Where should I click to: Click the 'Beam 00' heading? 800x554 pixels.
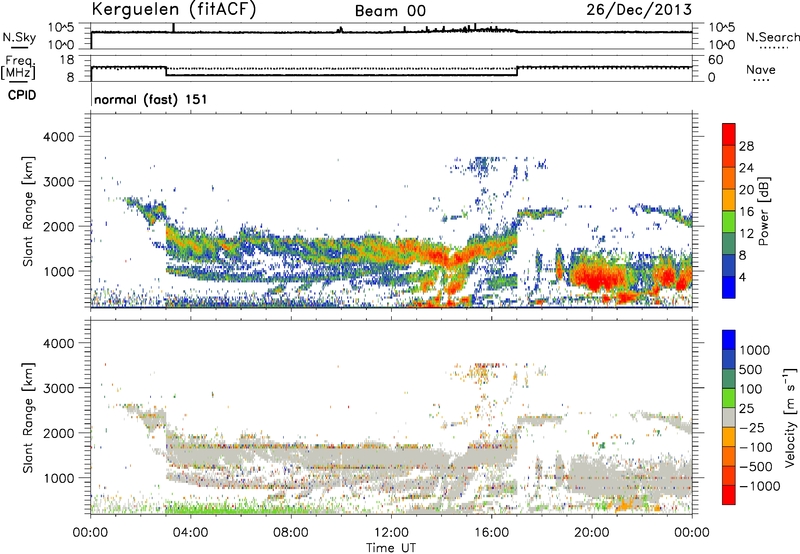[390, 11]
